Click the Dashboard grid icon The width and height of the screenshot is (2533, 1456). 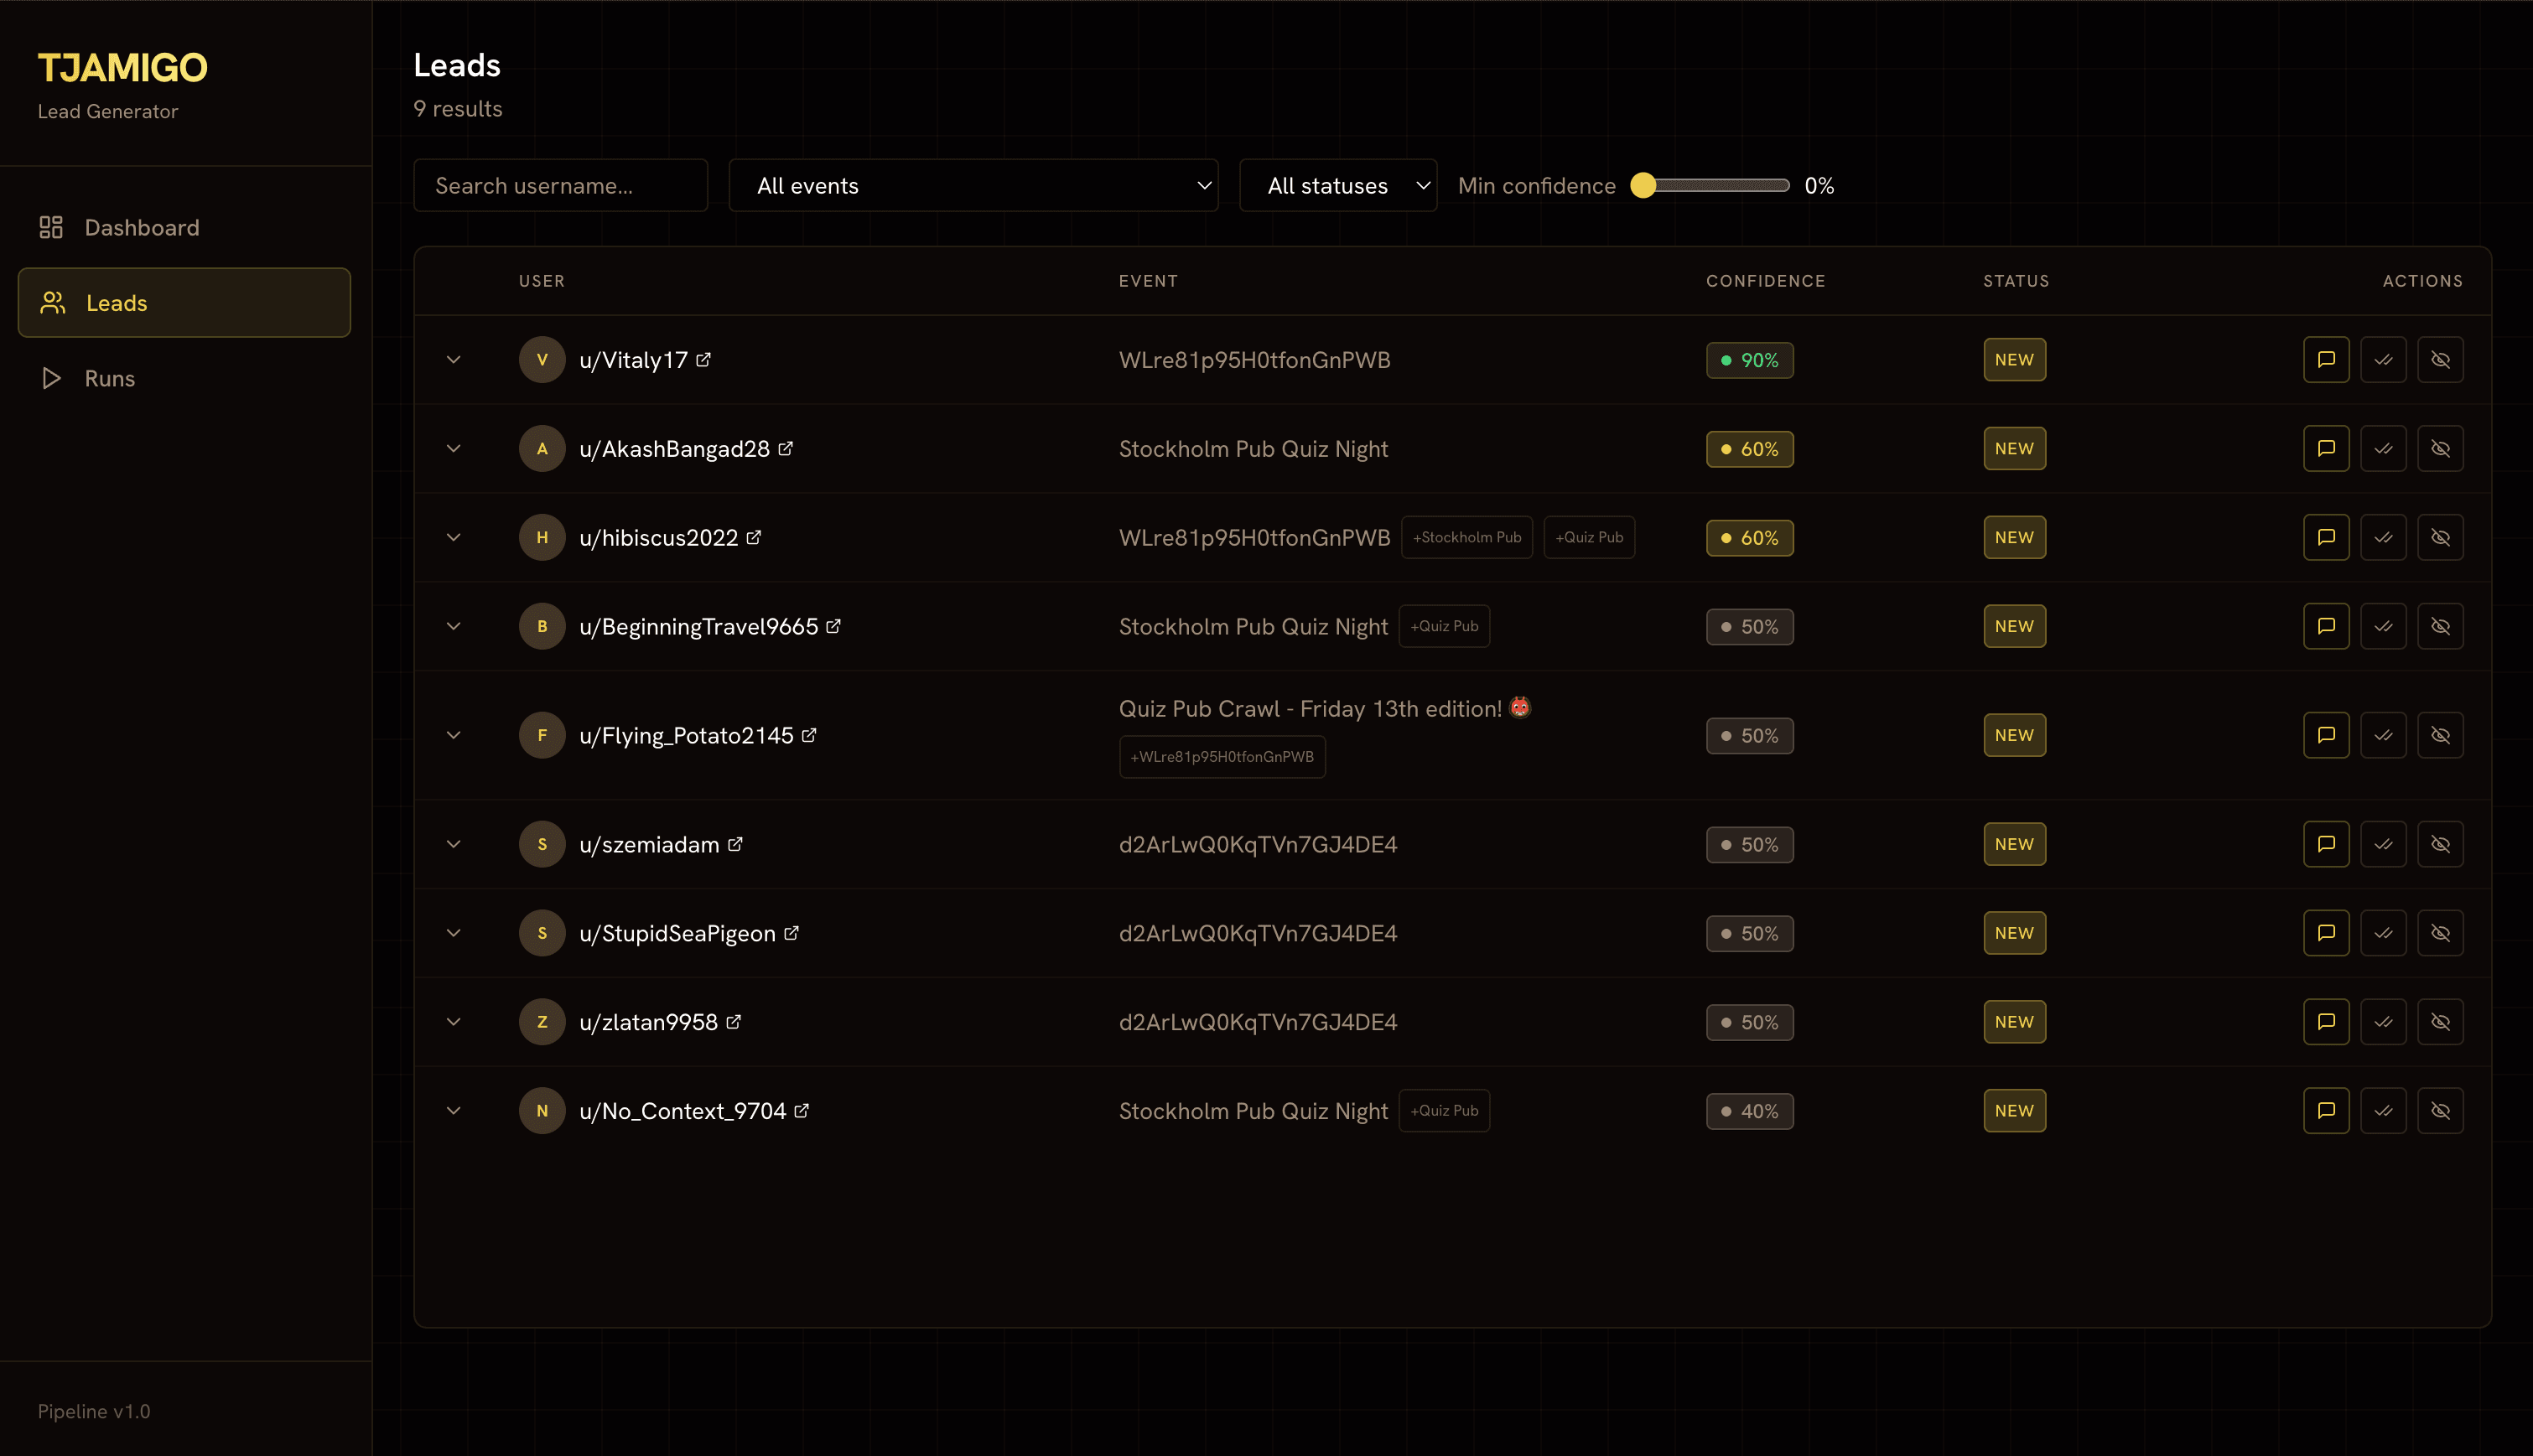coord(51,227)
